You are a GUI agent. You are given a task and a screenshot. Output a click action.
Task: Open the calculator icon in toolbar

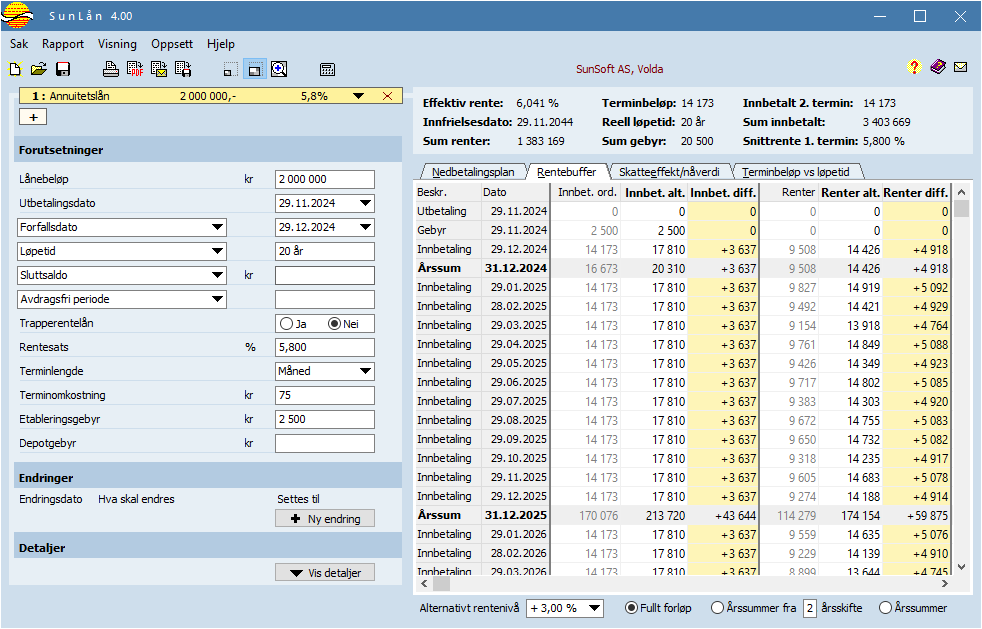(x=327, y=69)
